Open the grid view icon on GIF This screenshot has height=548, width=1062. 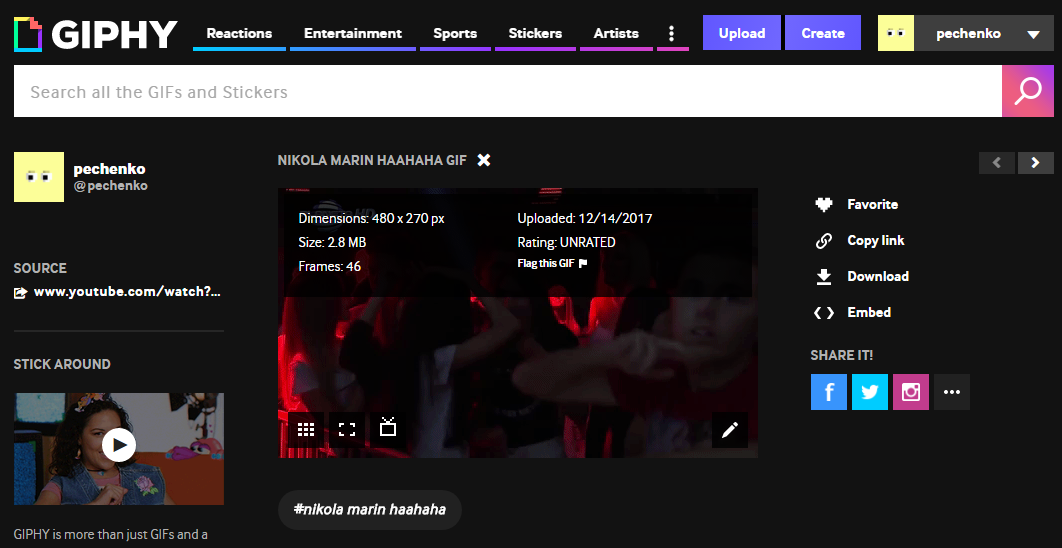[x=306, y=430]
